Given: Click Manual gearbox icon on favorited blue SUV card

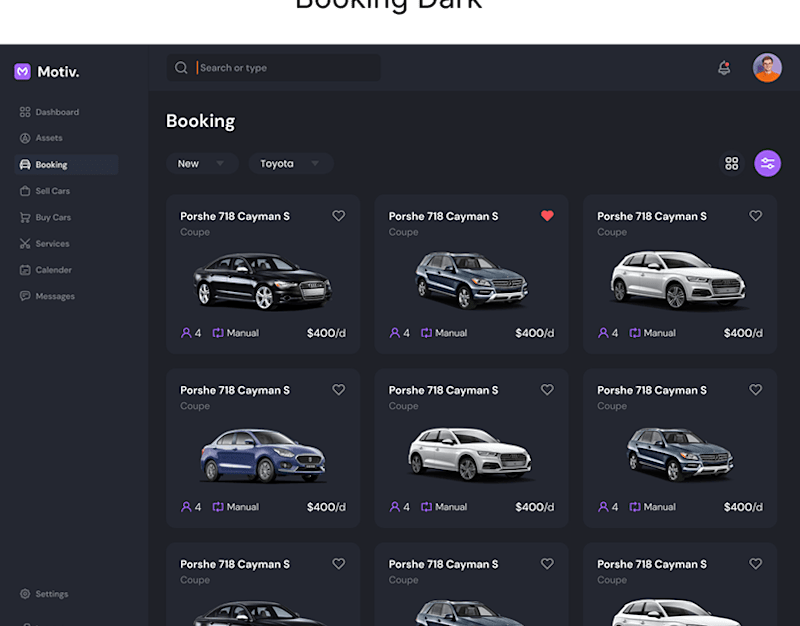Looking at the screenshot, I should [x=427, y=333].
